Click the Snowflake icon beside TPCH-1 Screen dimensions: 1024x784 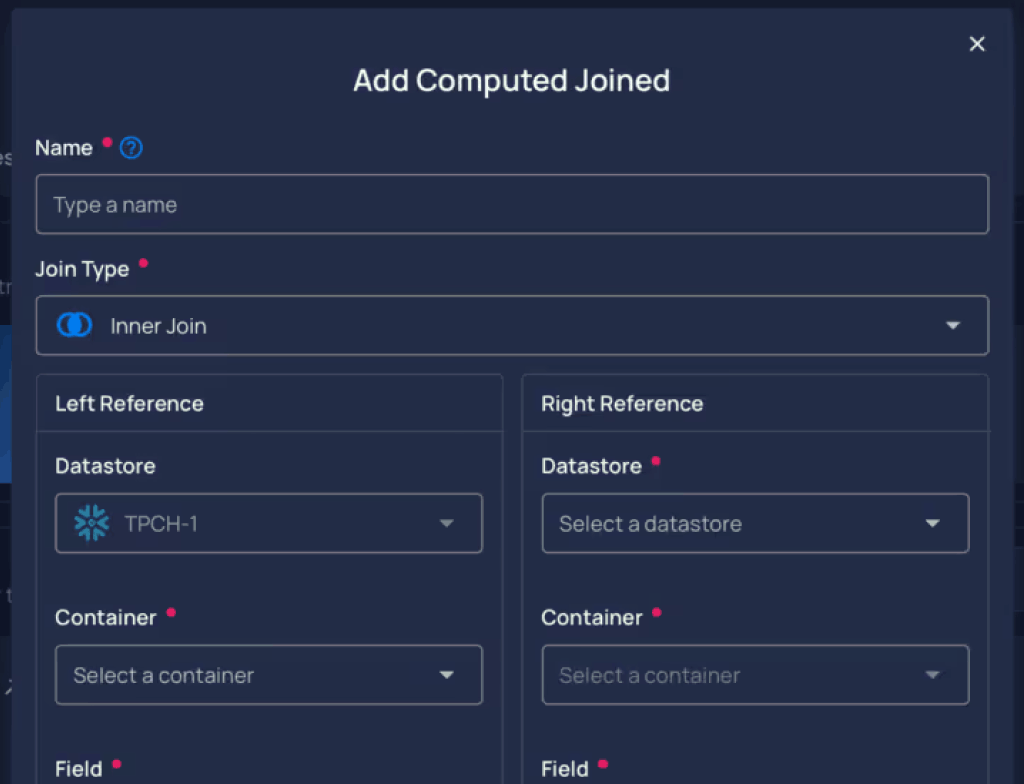click(x=91, y=523)
